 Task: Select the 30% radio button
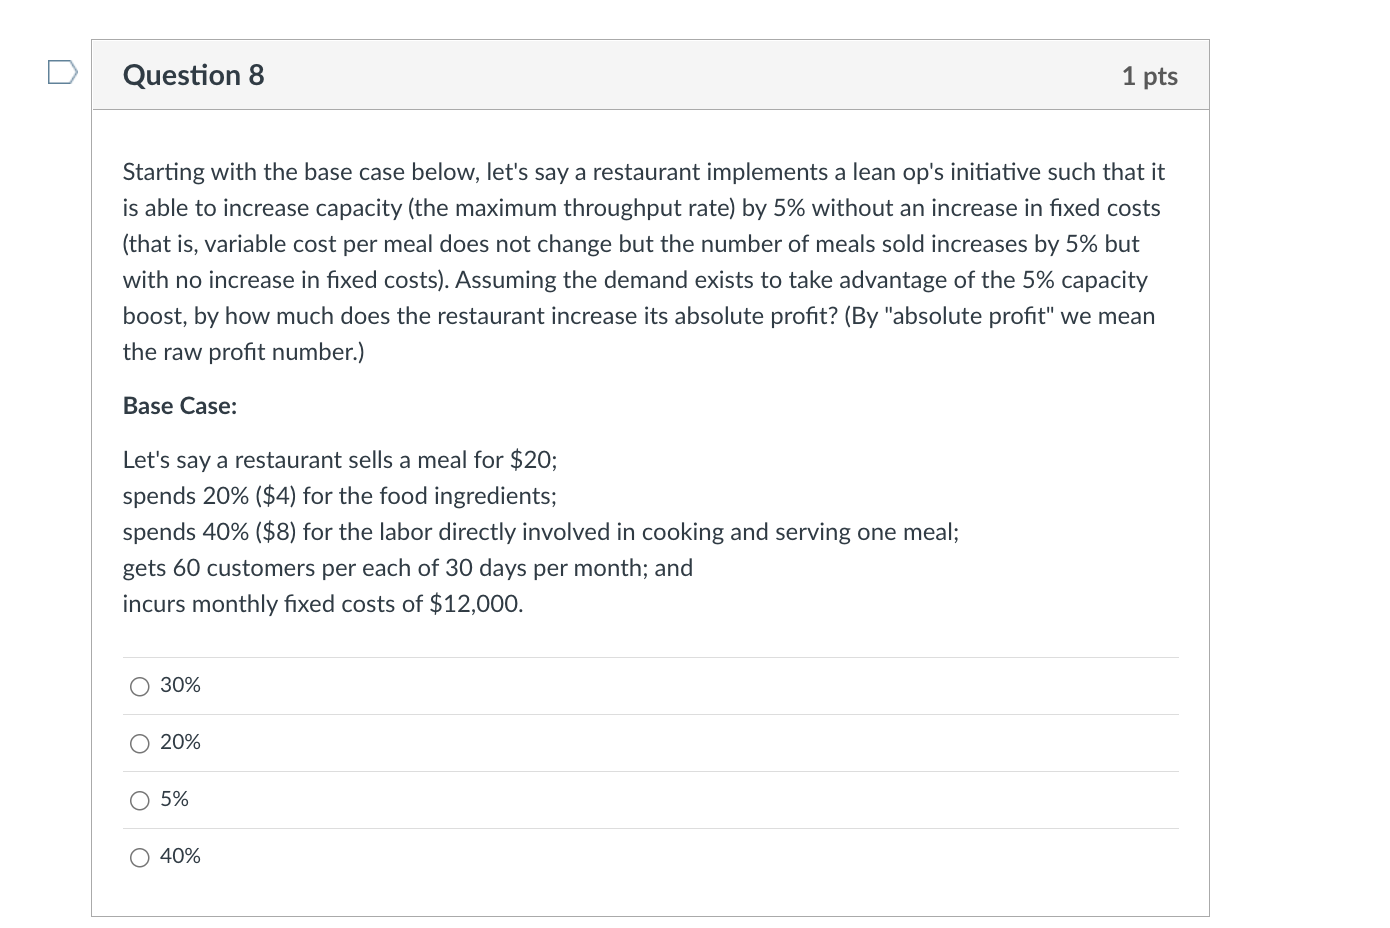pyautogui.click(x=140, y=686)
